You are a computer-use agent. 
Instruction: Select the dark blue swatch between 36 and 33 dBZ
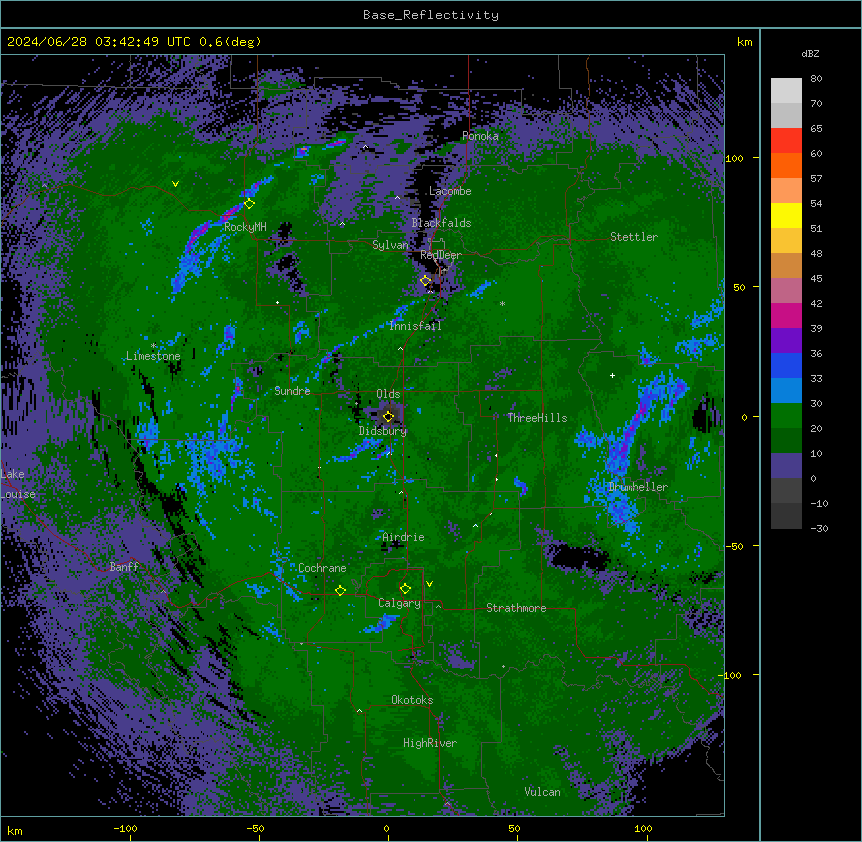[786, 365]
